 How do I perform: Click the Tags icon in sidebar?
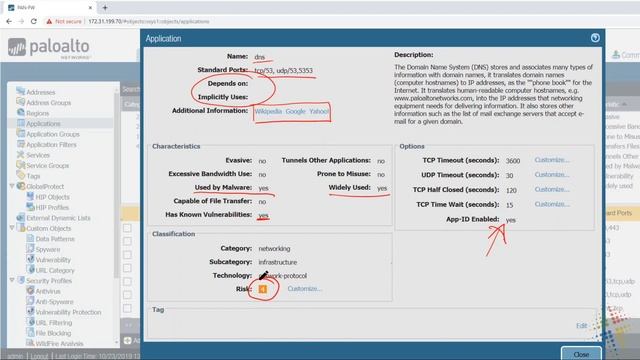pos(20,175)
